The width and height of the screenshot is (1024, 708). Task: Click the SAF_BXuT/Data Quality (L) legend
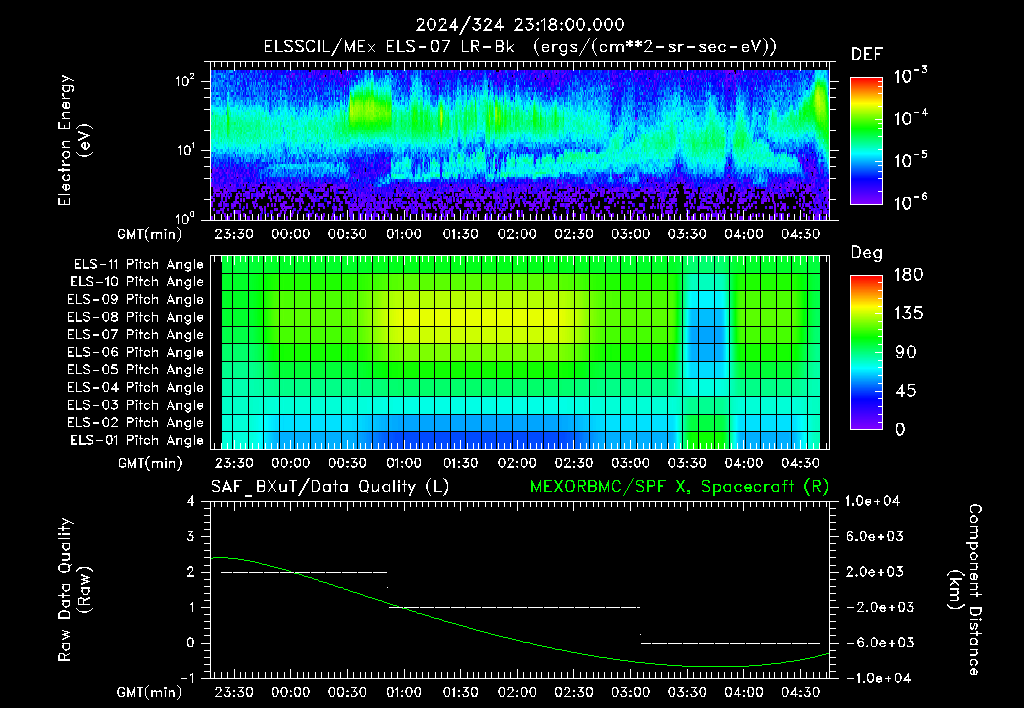coord(330,487)
